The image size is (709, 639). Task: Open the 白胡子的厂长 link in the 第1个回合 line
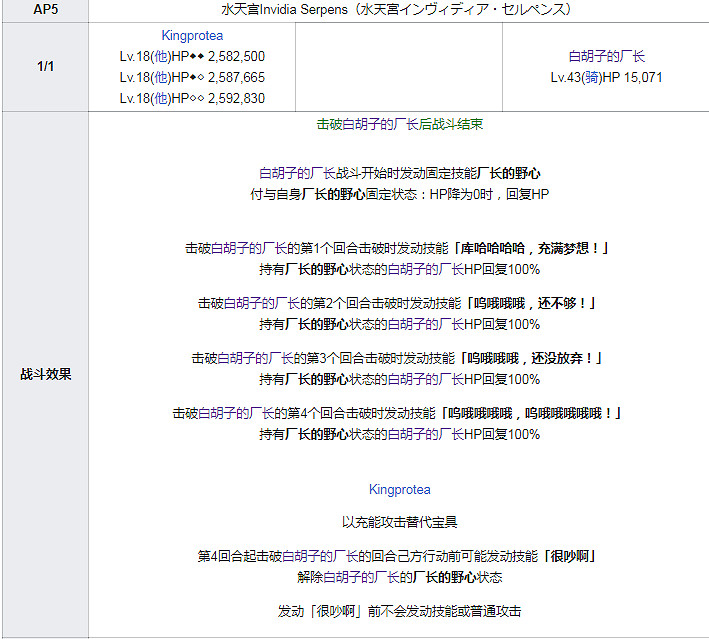coord(249,248)
